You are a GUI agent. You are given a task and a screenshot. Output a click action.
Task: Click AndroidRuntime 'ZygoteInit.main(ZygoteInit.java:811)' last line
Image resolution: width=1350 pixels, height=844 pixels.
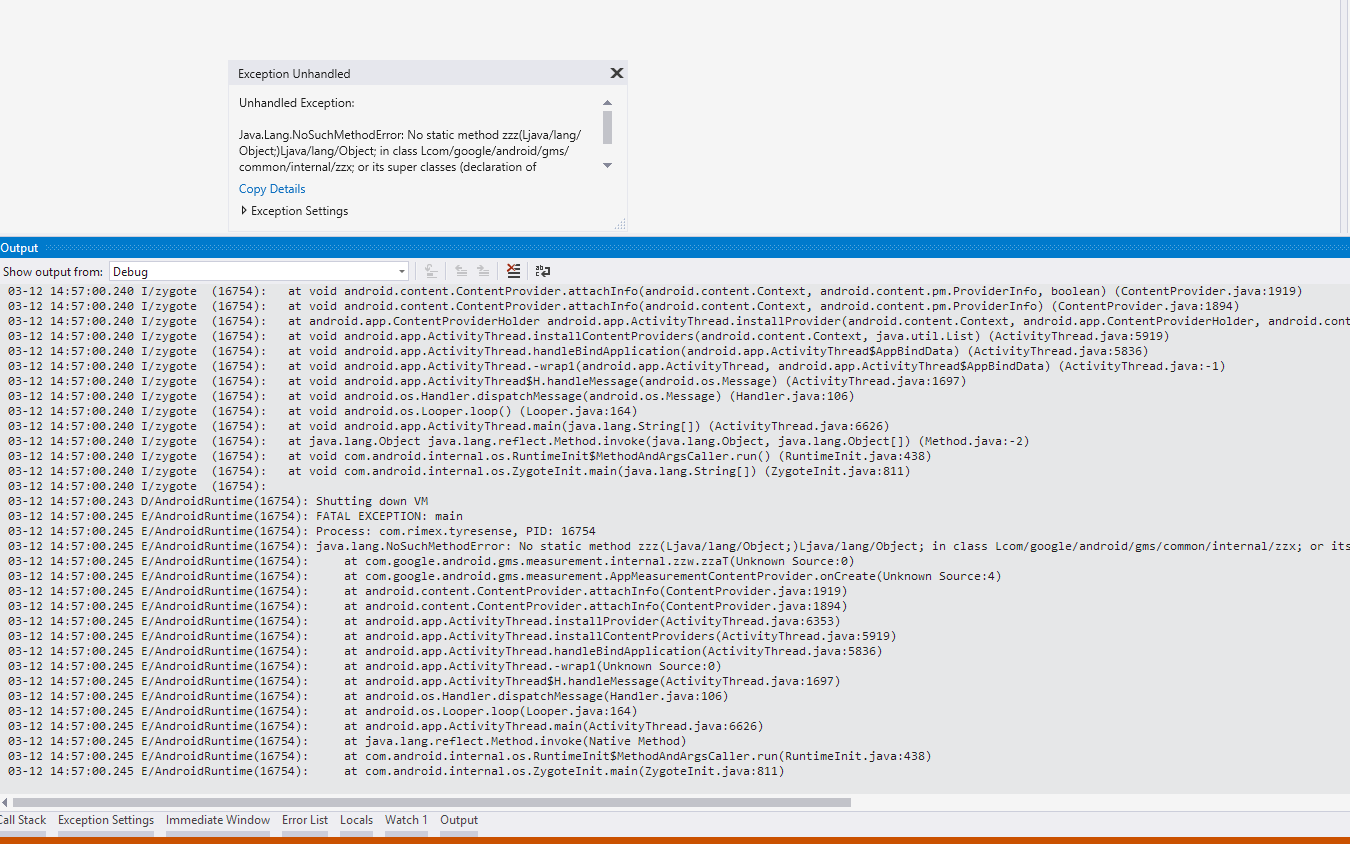pos(396,771)
